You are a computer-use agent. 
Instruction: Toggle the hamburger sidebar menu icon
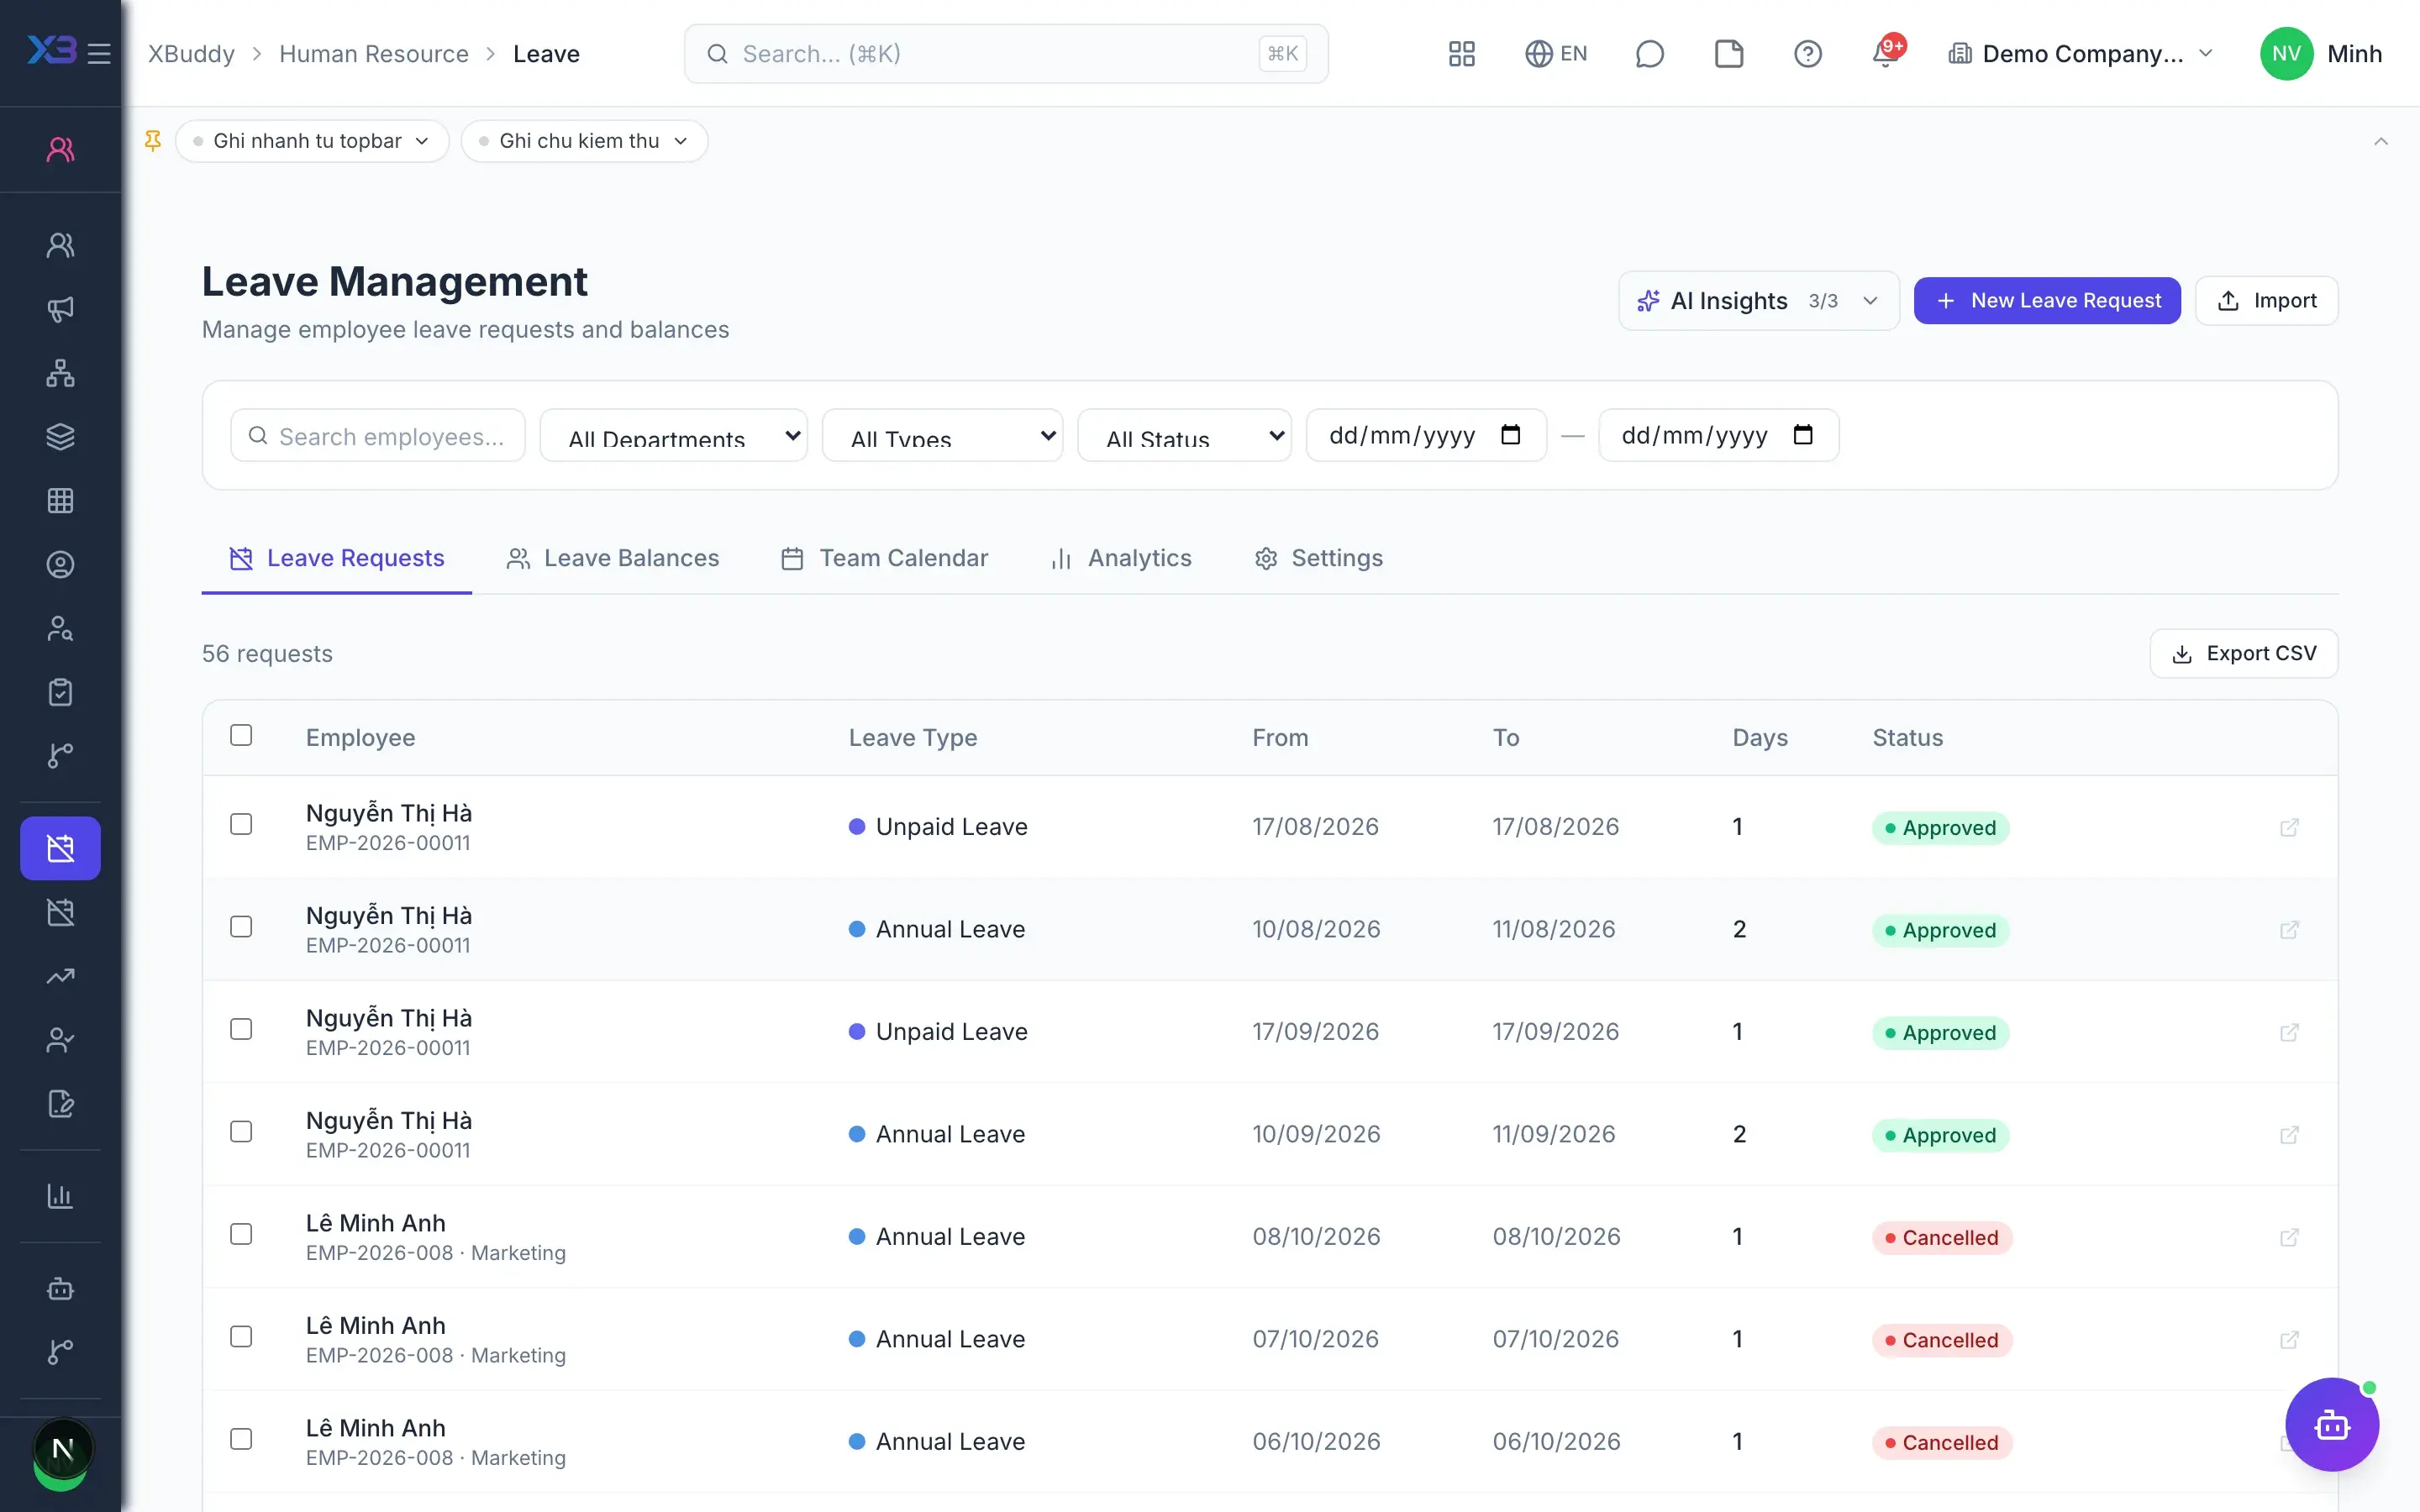(99, 54)
